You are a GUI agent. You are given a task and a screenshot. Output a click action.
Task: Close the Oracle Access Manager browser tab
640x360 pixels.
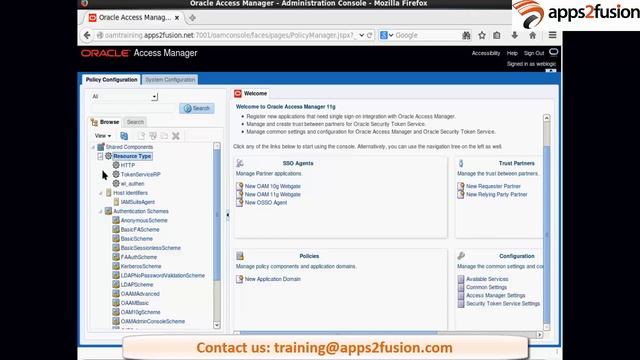coord(177,18)
